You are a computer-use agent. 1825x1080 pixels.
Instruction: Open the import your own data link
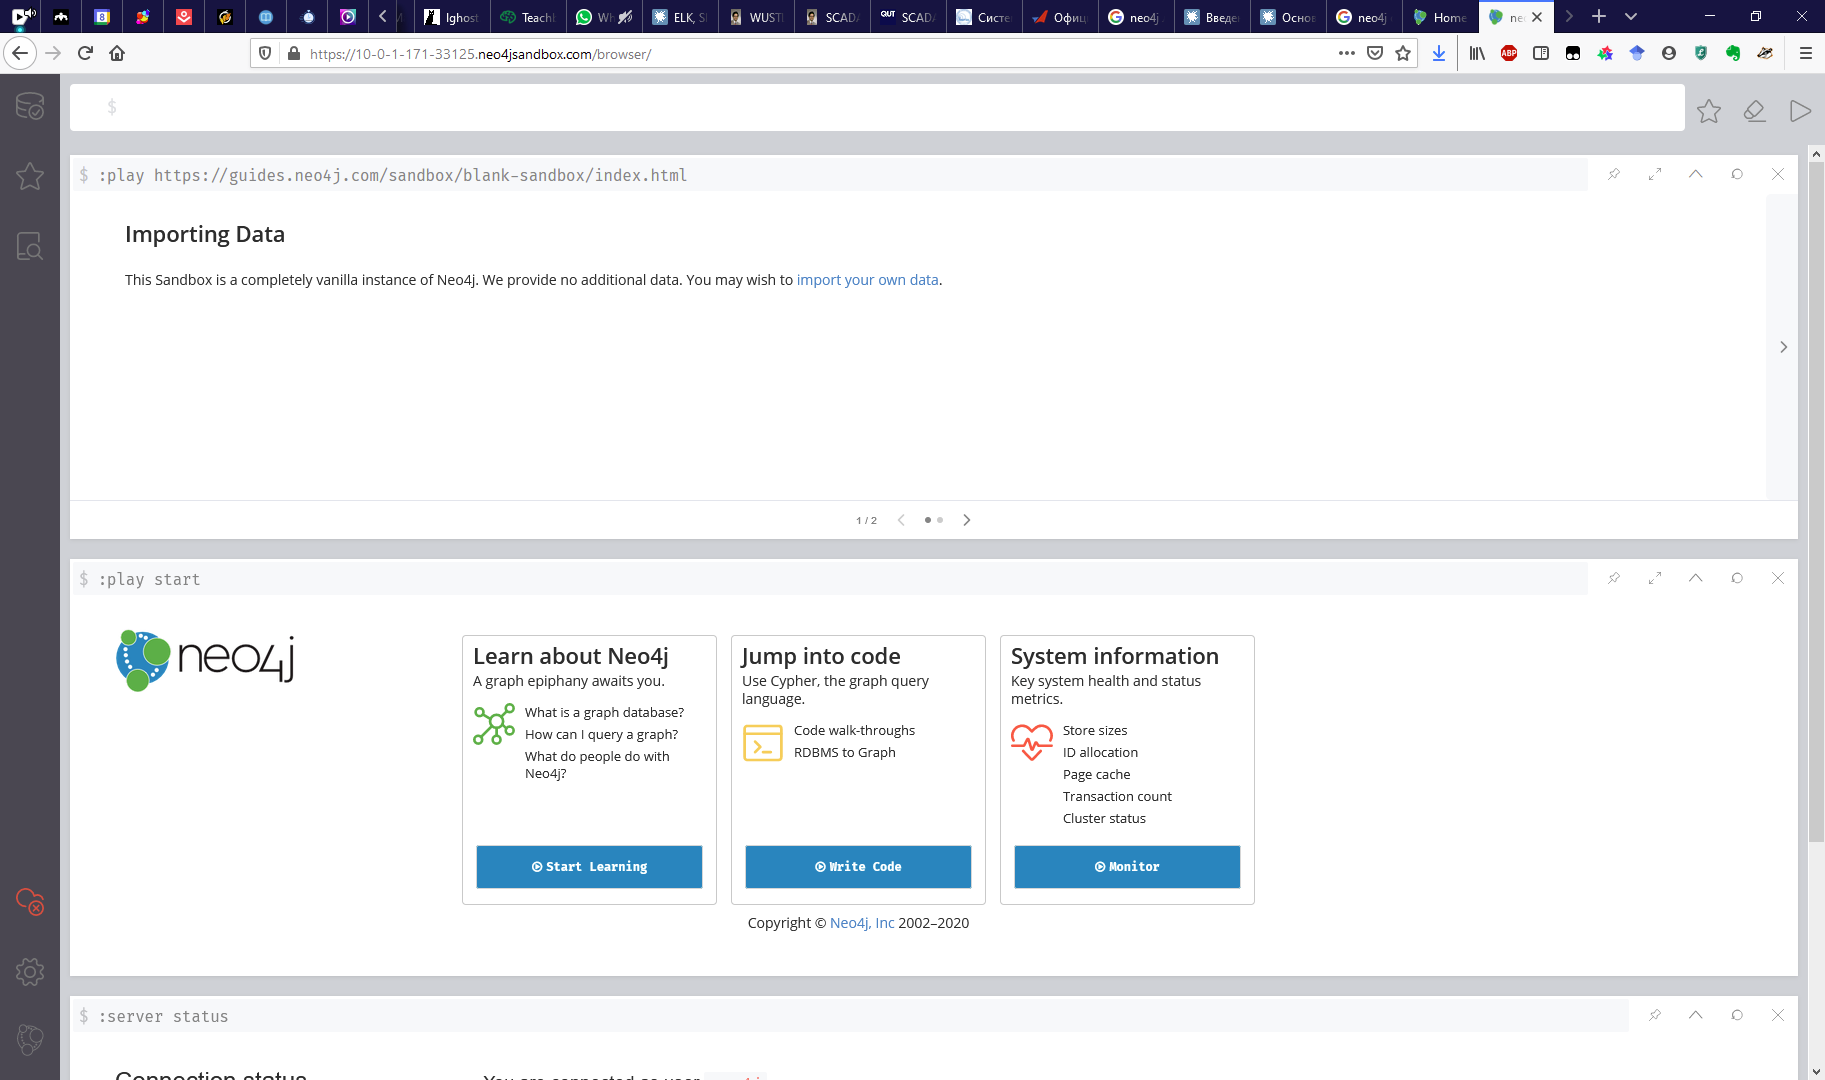(x=867, y=280)
